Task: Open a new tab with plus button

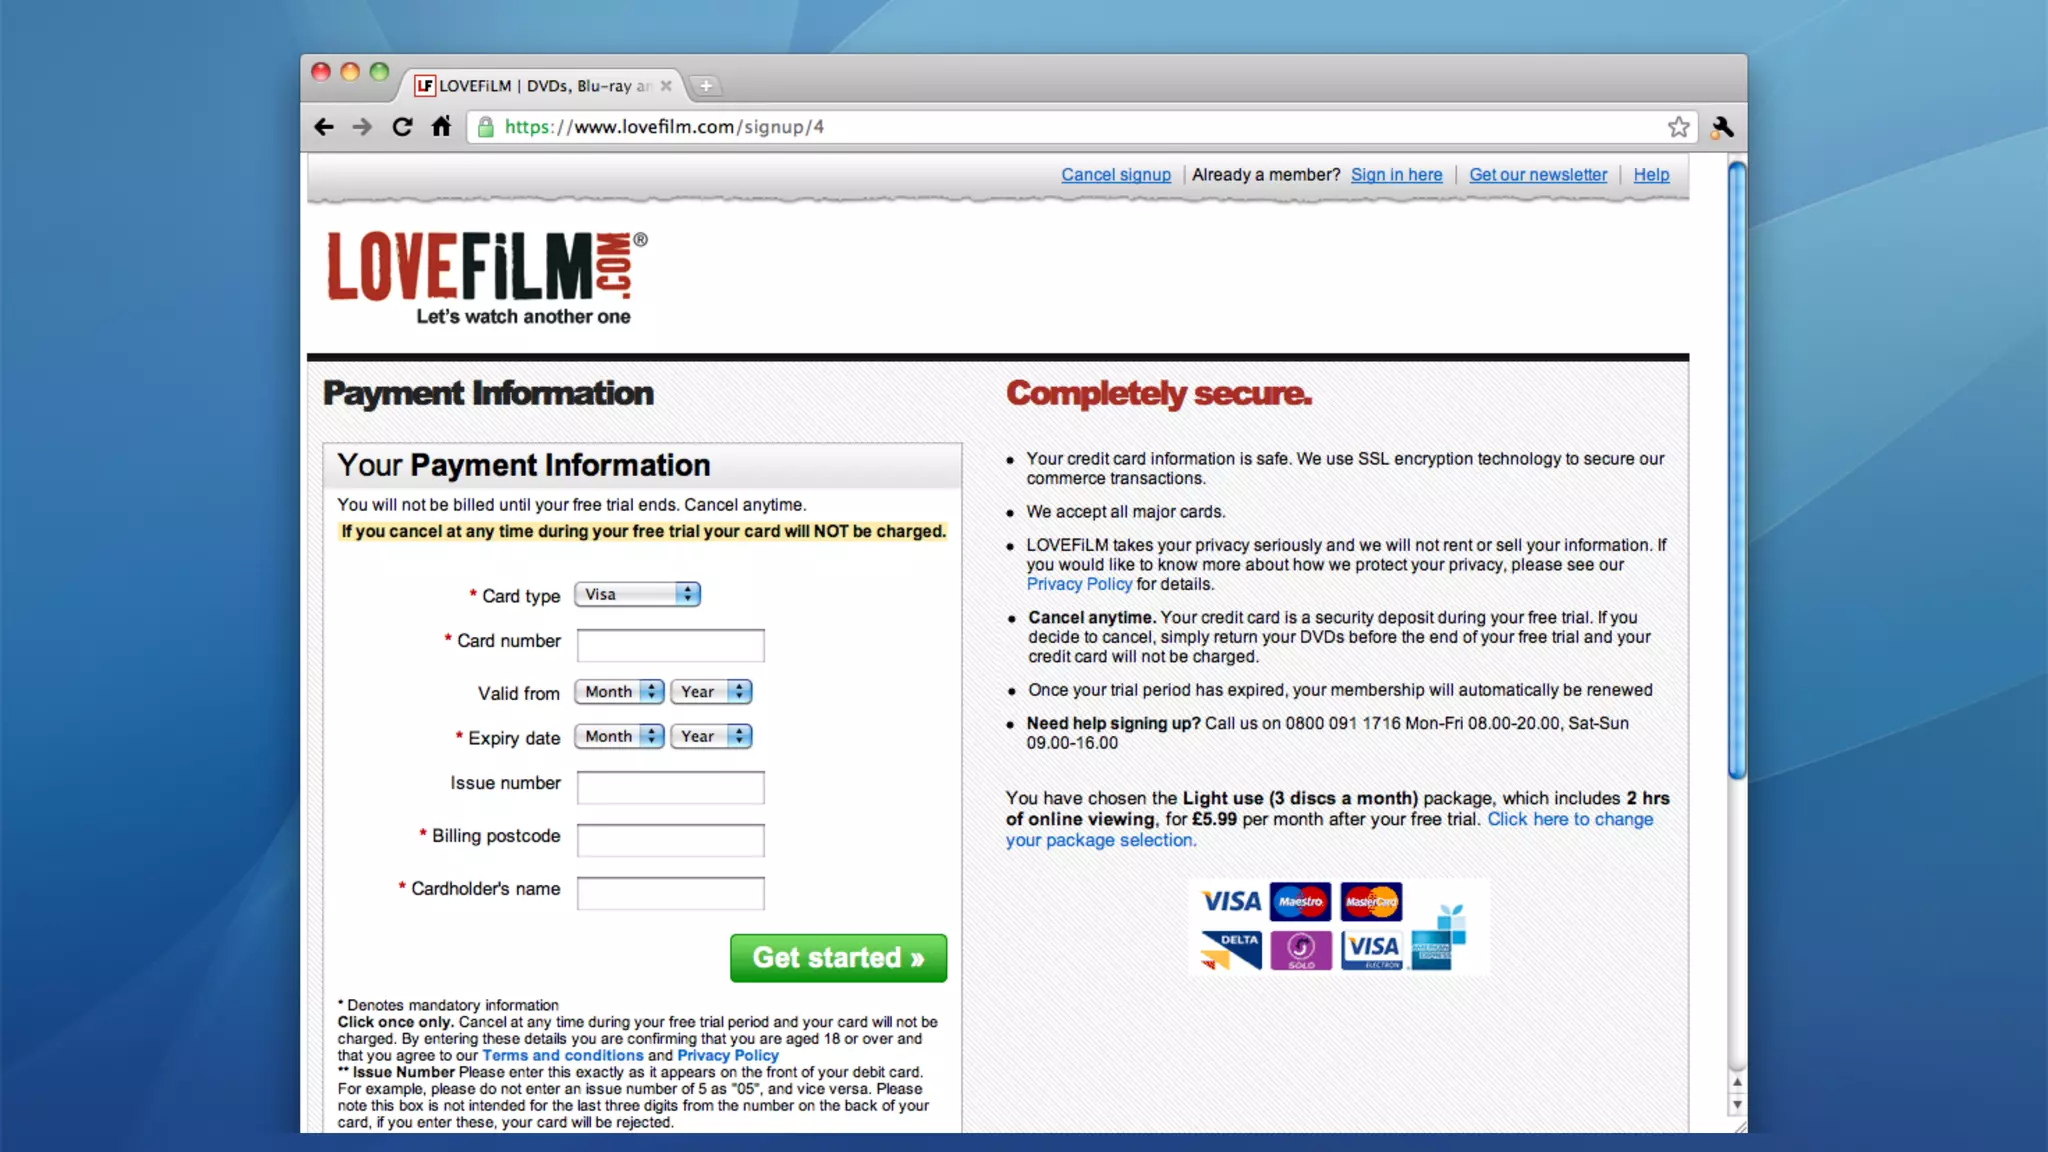Action: 706,86
